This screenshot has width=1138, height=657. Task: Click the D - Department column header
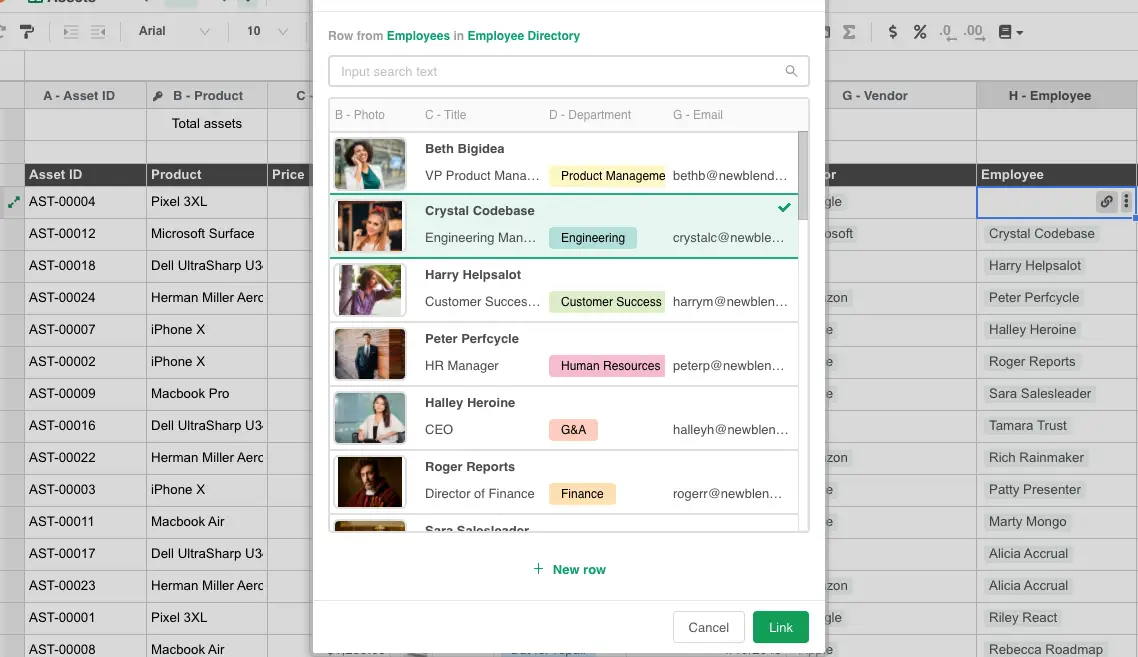[592, 114]
